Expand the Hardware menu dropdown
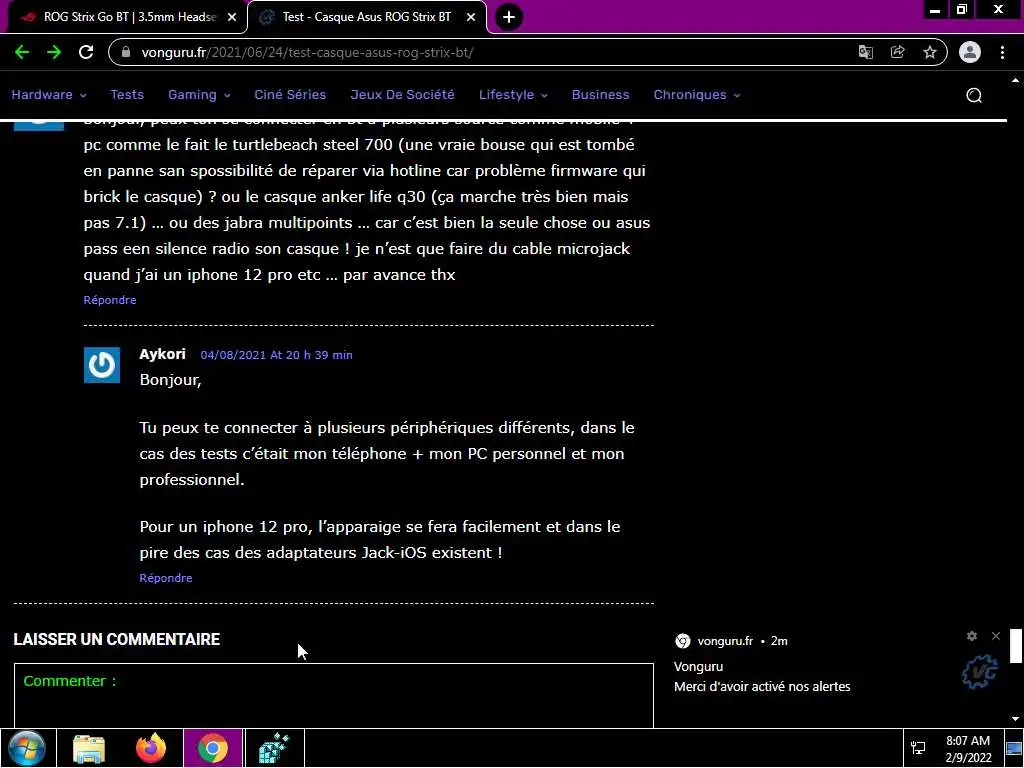Viewport: 1024px width, 768px height. tap(48, 95)
